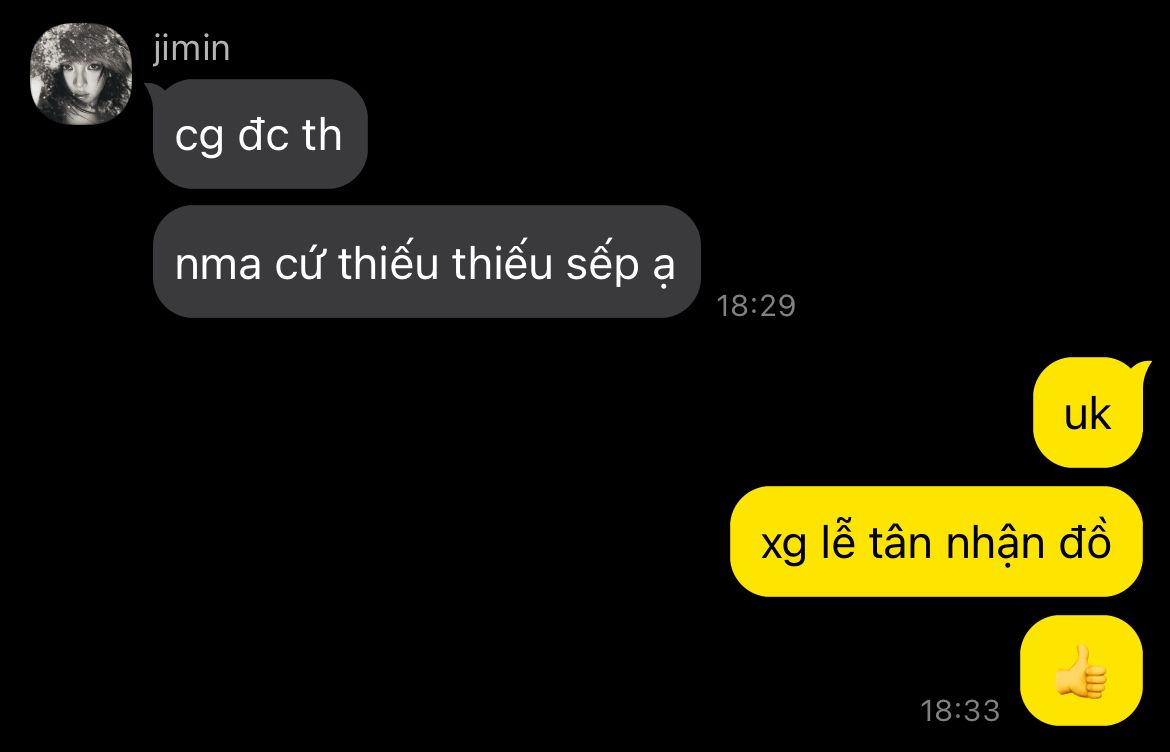Image resolution: width=1170 pixels, height=752 pixels.
Task: Click the thumbs up emoji
Action: tap(1081, 671)
